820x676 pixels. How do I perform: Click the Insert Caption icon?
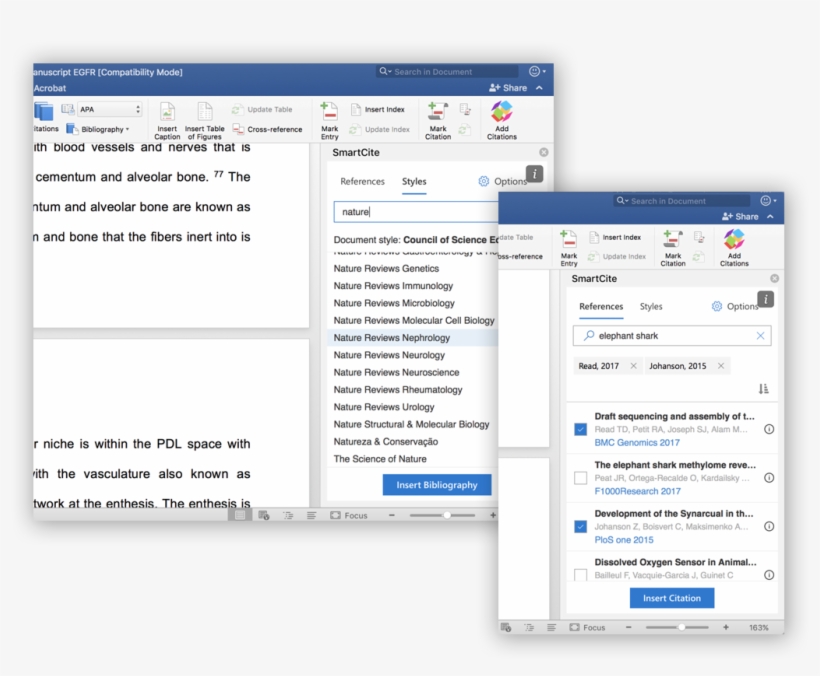click(x=167, y=112)
